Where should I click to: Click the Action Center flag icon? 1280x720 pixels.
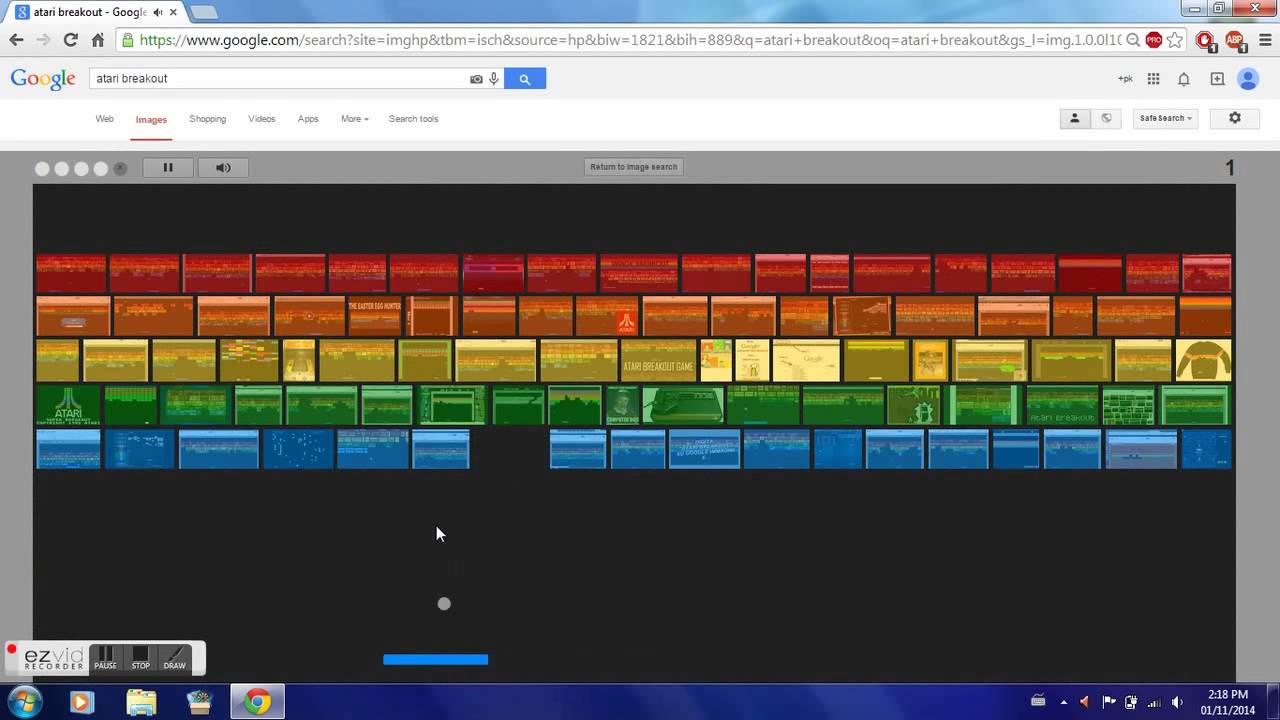1108,702
